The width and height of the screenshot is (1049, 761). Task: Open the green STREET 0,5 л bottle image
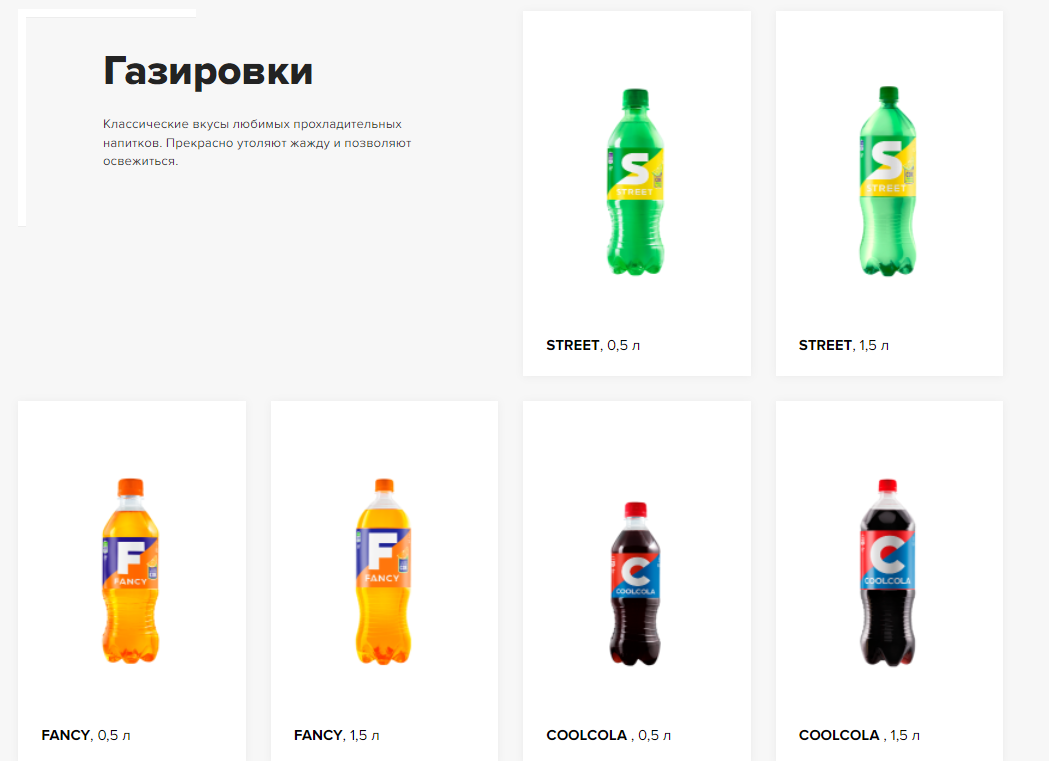635,182
